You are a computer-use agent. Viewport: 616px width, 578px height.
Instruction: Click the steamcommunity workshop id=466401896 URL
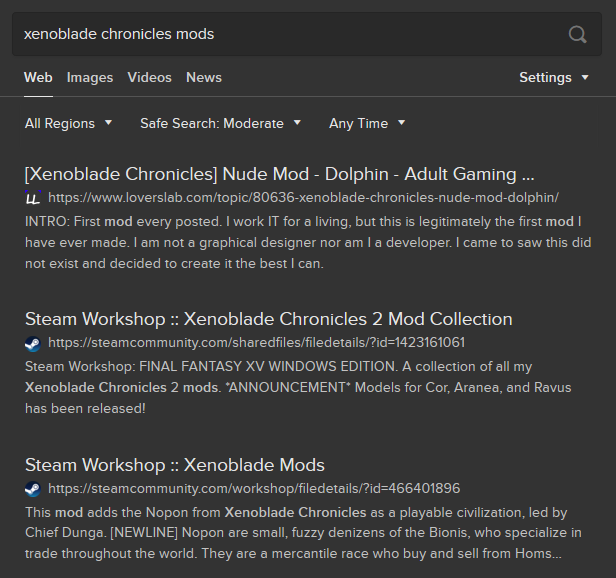click(x=254, y=488)
